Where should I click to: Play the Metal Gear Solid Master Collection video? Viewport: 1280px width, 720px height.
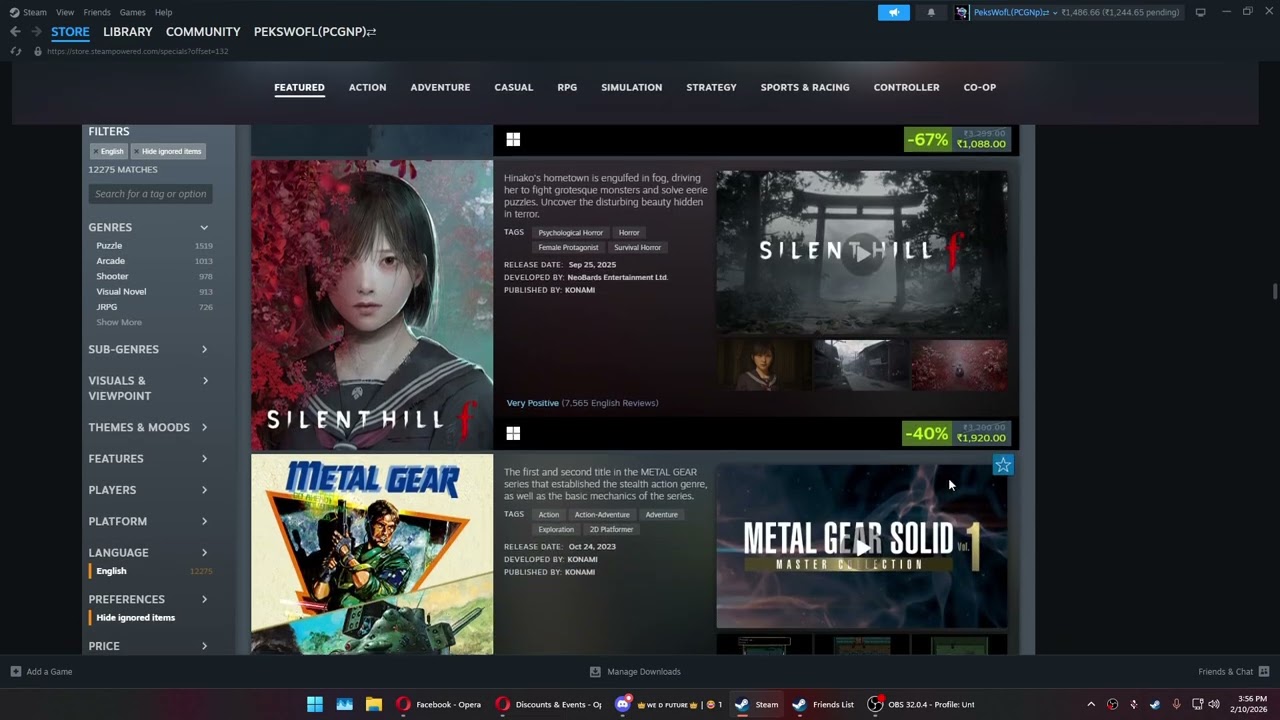point(862,546)
